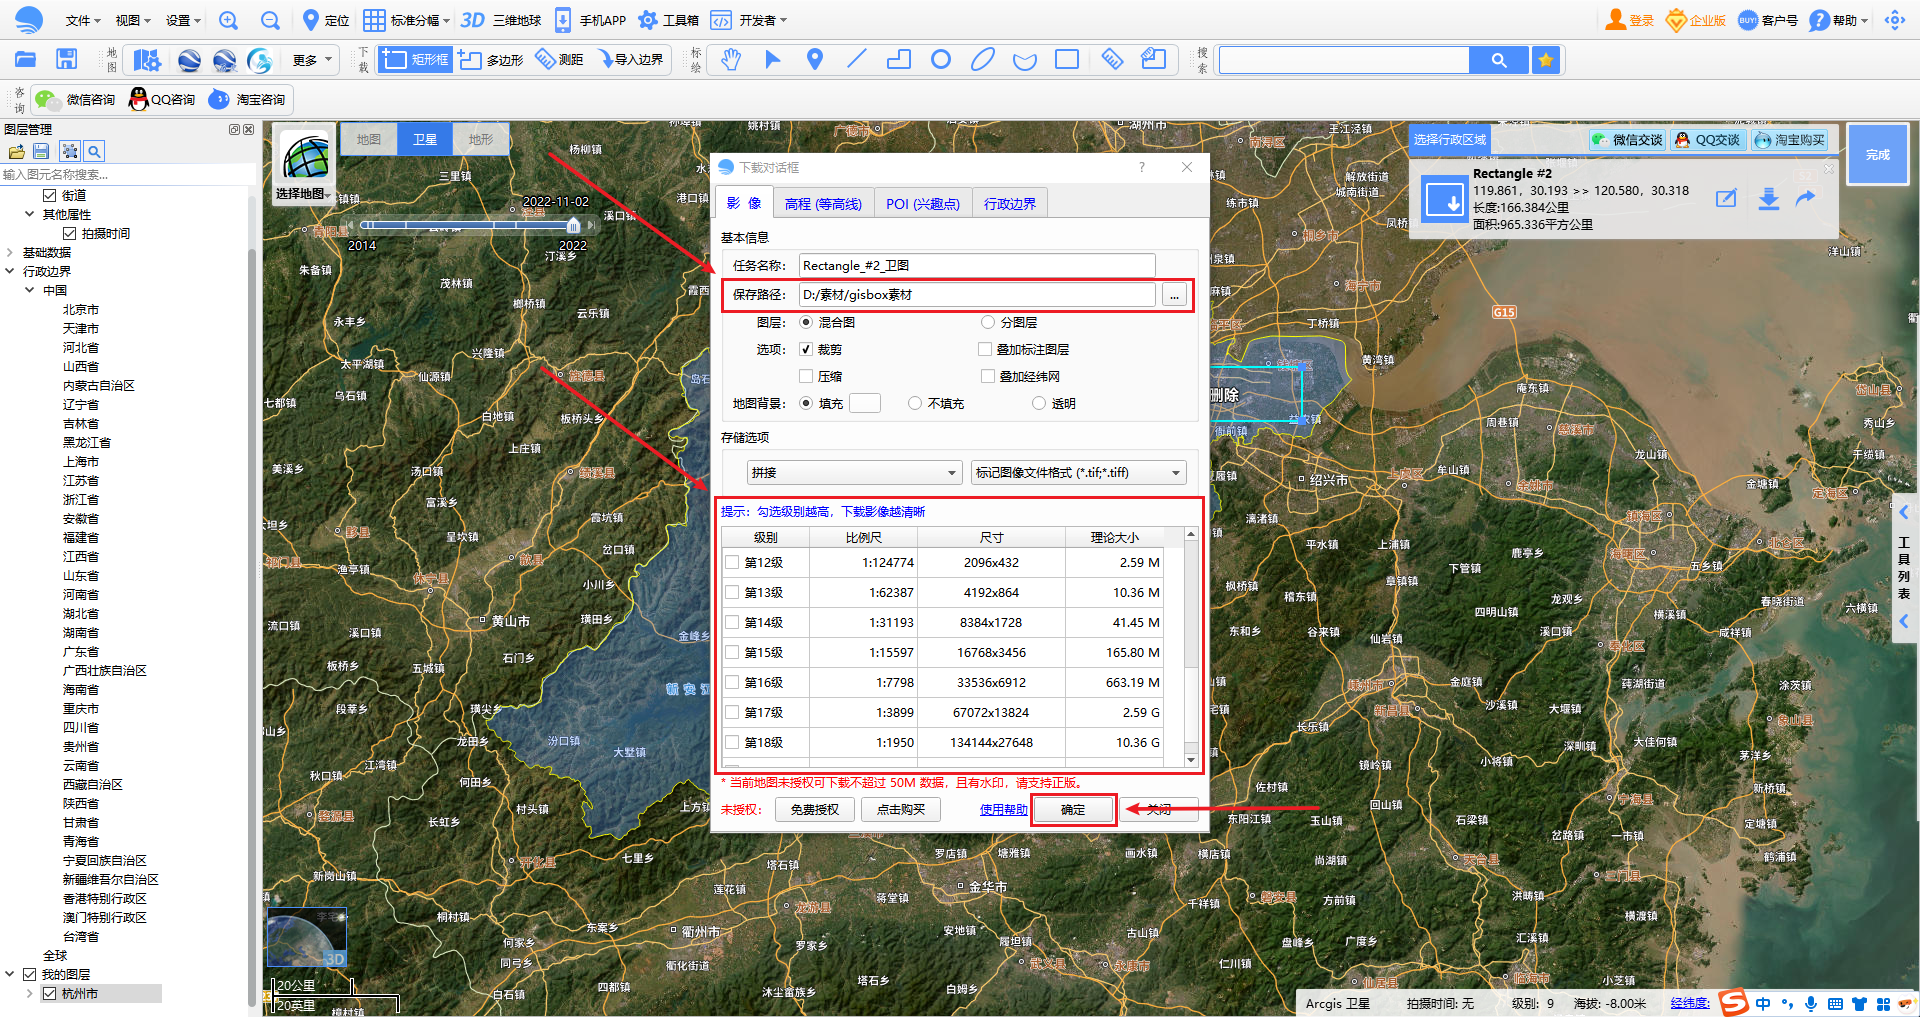Switch to the 高程 (等高线) tab

(823, 204)
